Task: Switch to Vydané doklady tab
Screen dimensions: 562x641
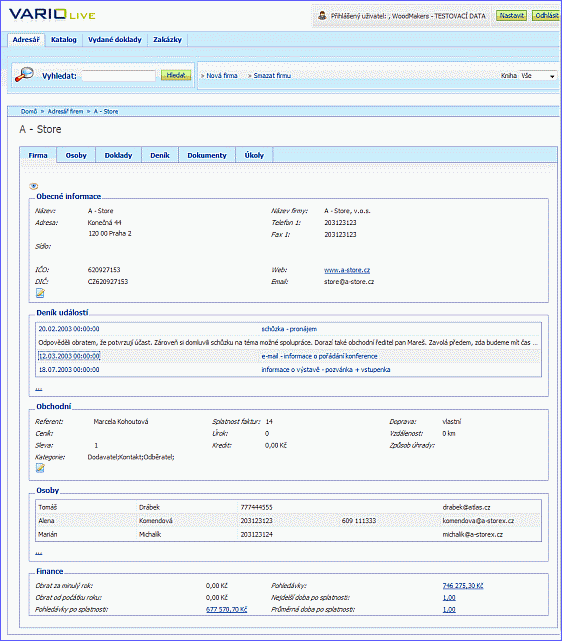Action: click(x=115, y=40)
